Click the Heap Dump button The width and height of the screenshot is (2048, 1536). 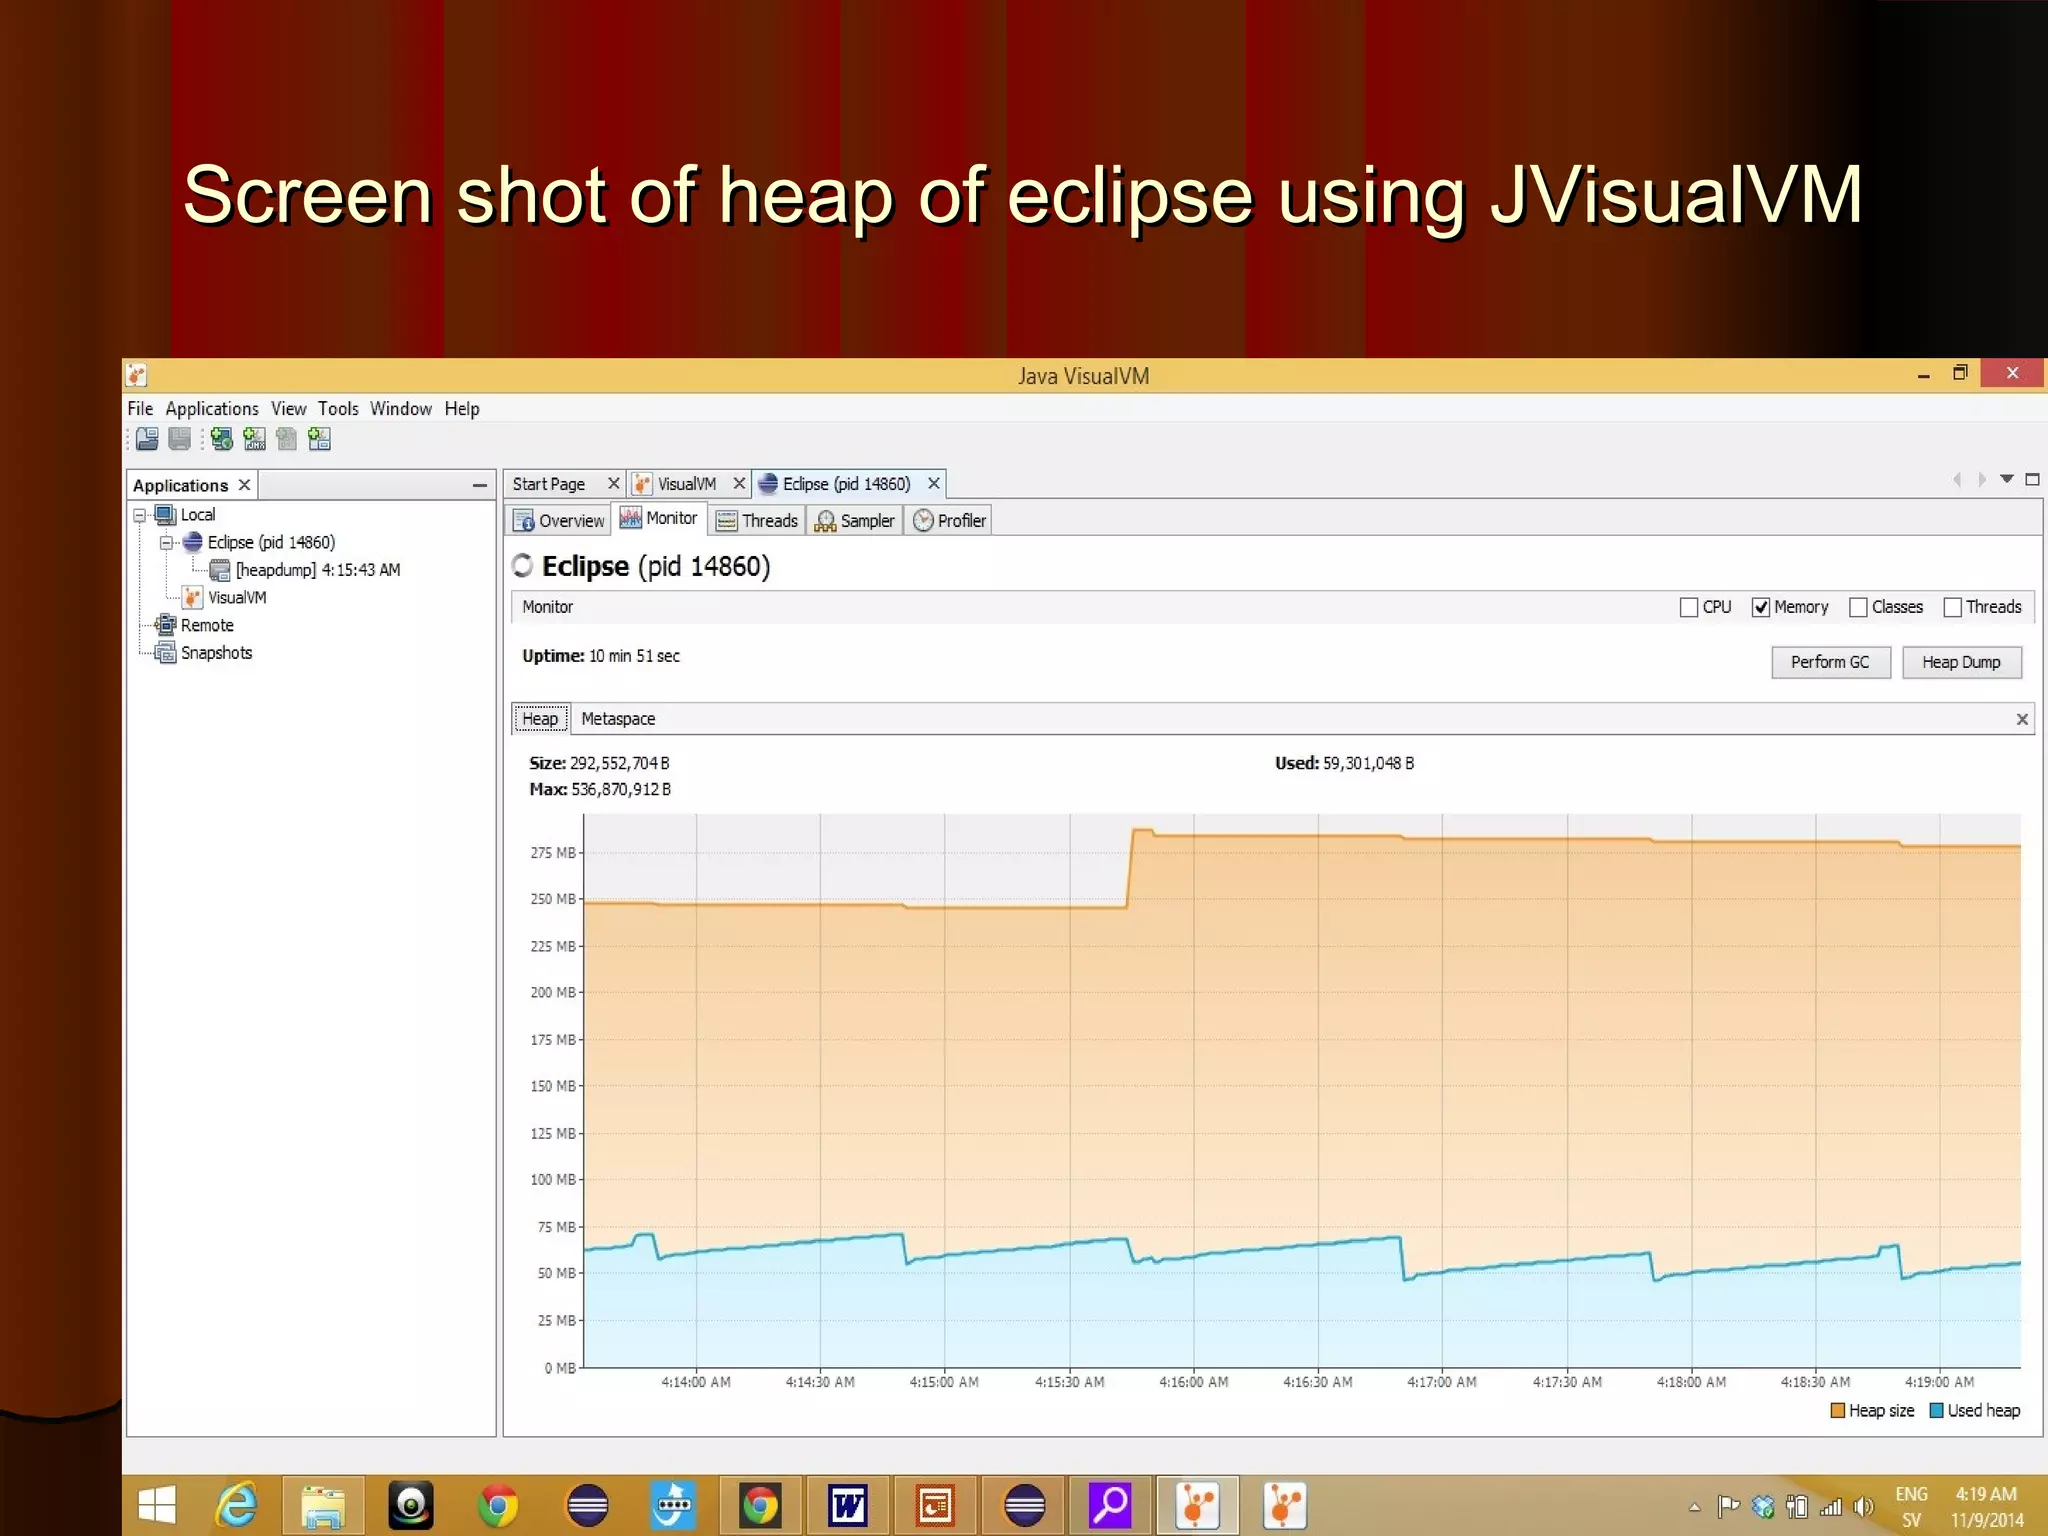coord(1961,662)
